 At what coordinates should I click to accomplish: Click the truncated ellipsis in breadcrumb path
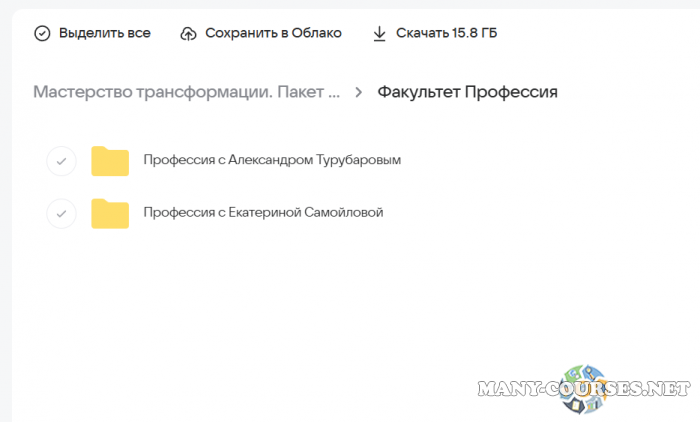pyautogui.click(x=334, y=93)
